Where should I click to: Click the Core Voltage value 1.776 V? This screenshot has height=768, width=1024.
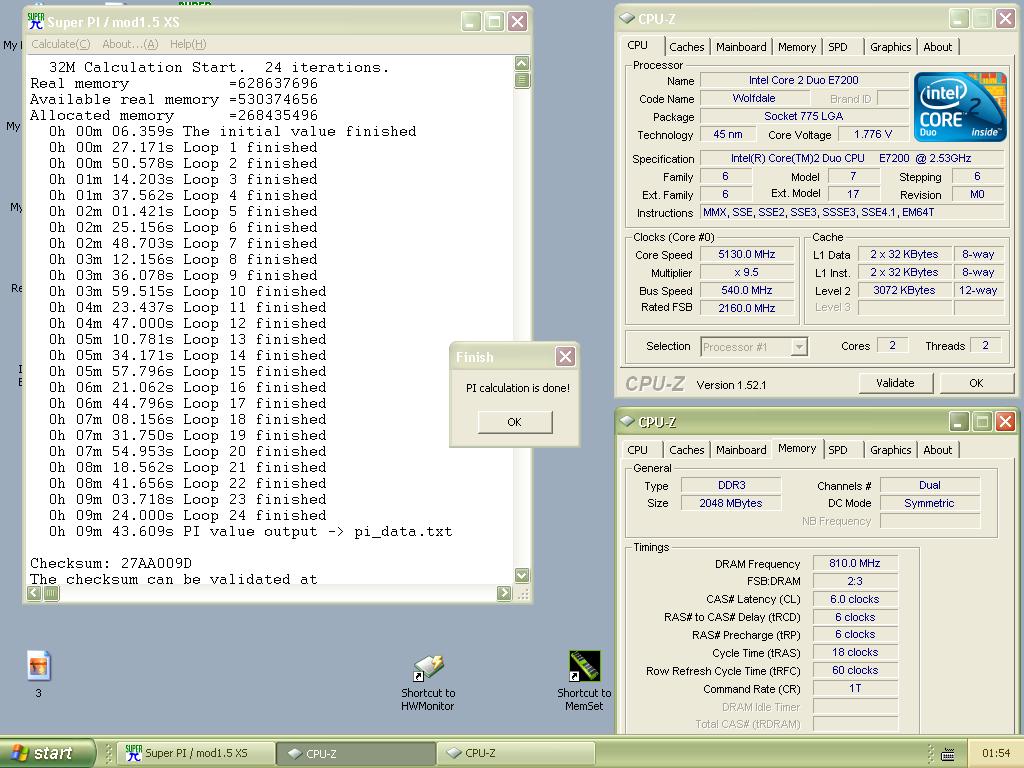click(872, 134)
